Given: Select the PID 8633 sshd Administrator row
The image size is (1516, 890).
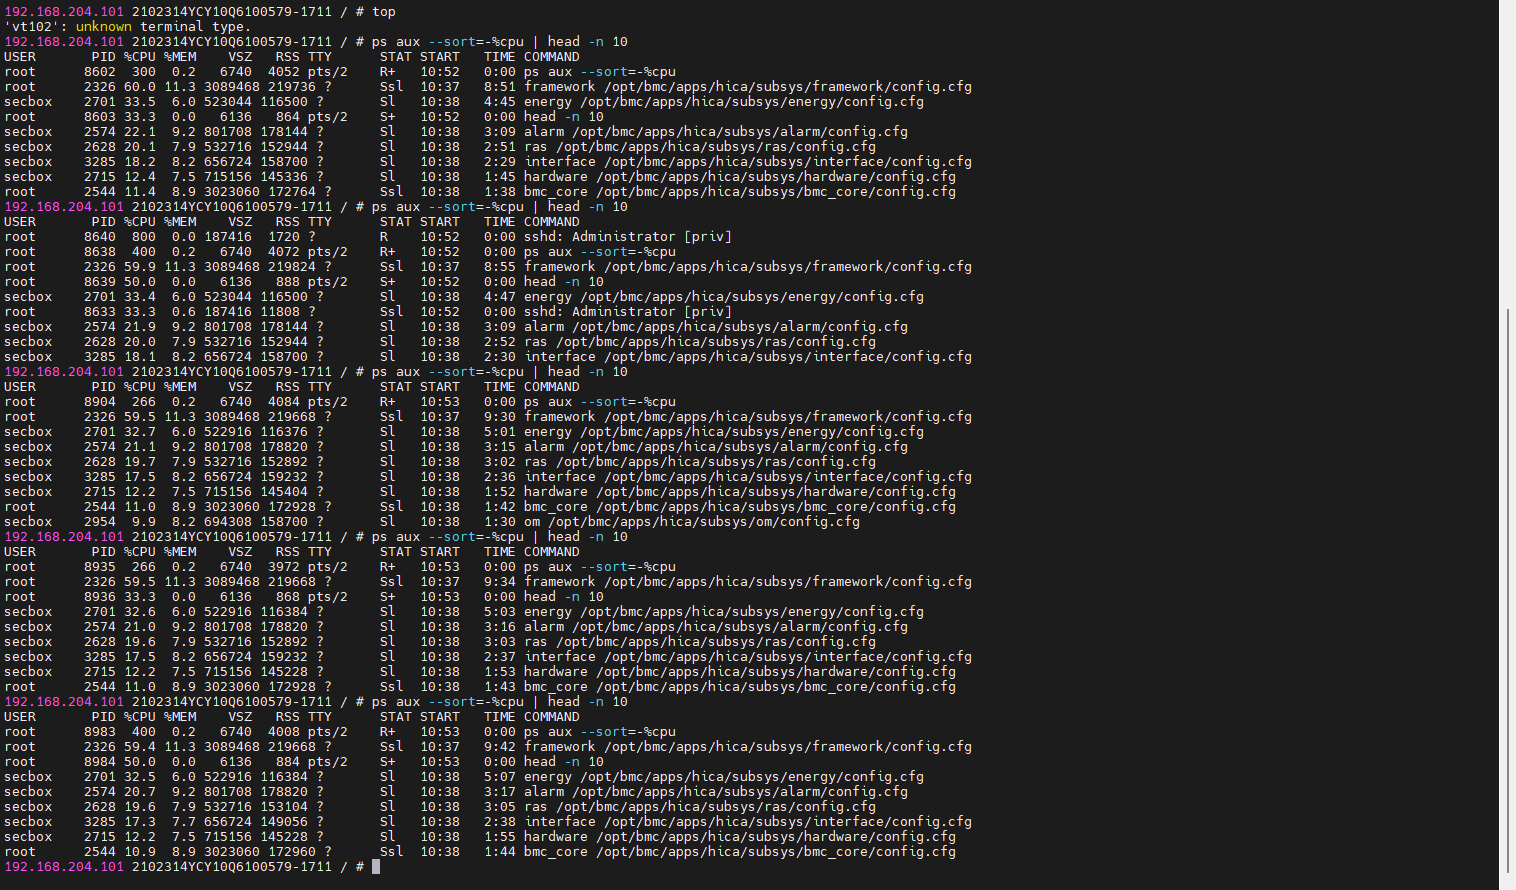Looking at the screenshot, I should [x=368, y=312].
